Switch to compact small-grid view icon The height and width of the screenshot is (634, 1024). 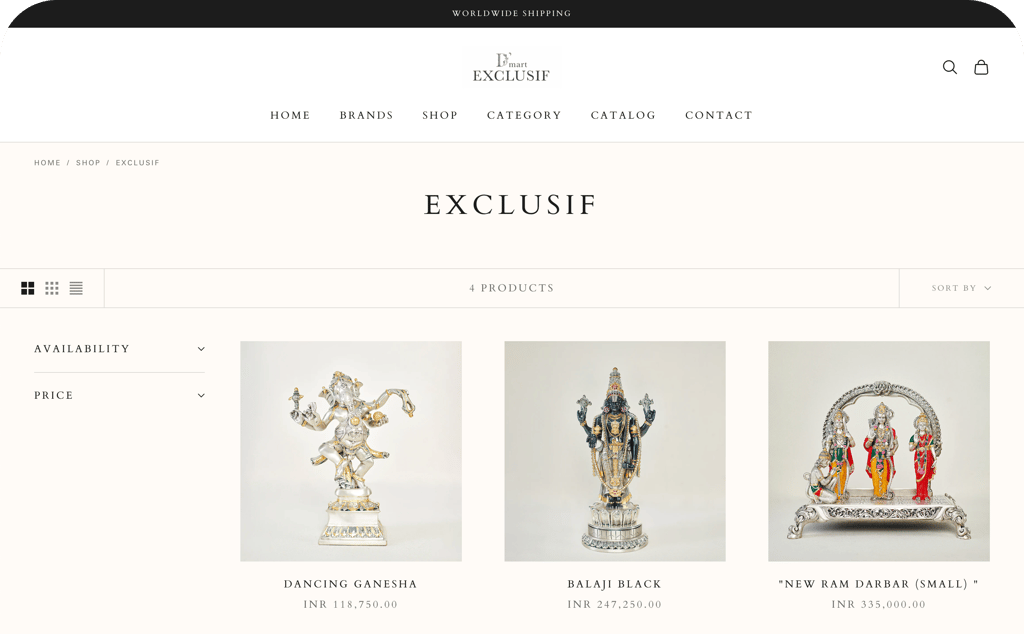[52, 288]
